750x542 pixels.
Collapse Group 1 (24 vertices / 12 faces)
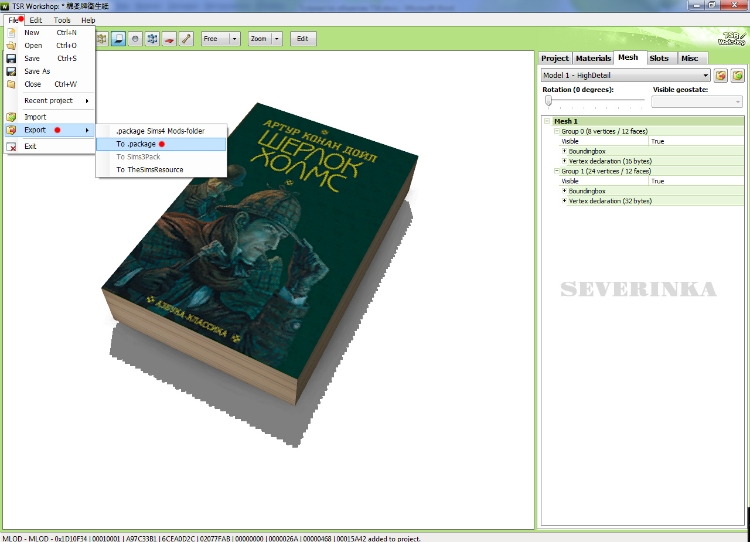(557, 171)
